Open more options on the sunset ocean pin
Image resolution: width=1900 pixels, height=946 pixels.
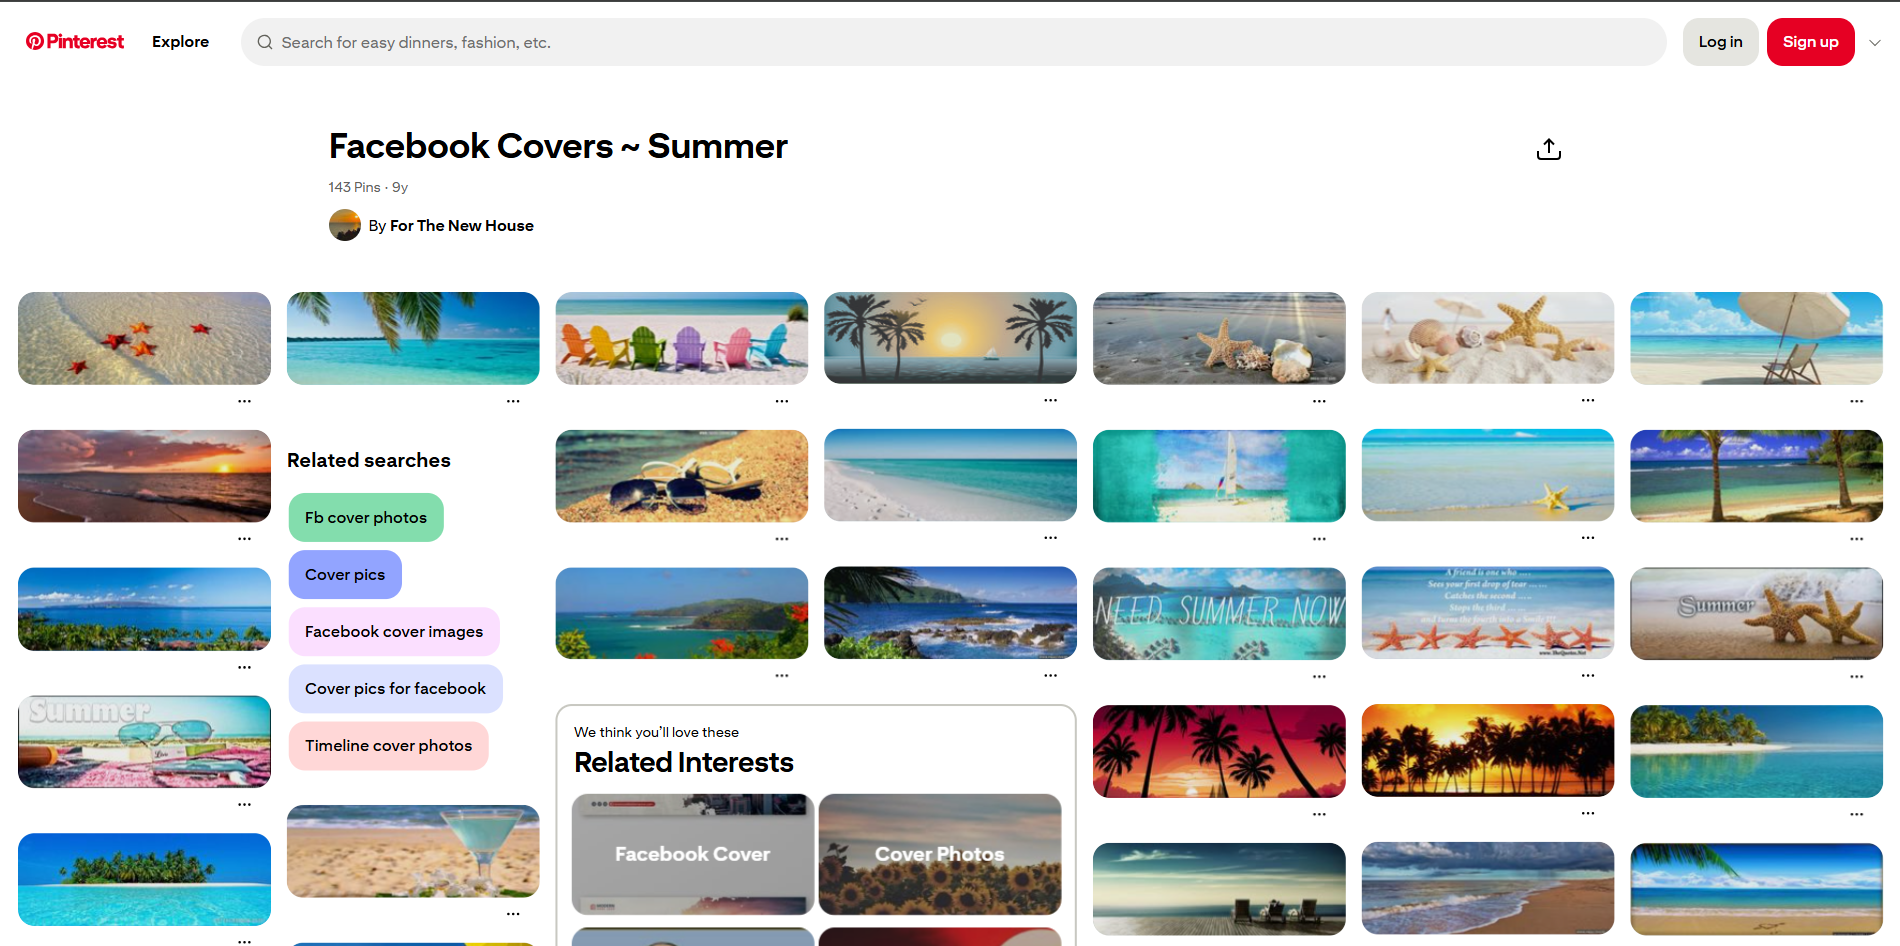[x=245, y=538]
